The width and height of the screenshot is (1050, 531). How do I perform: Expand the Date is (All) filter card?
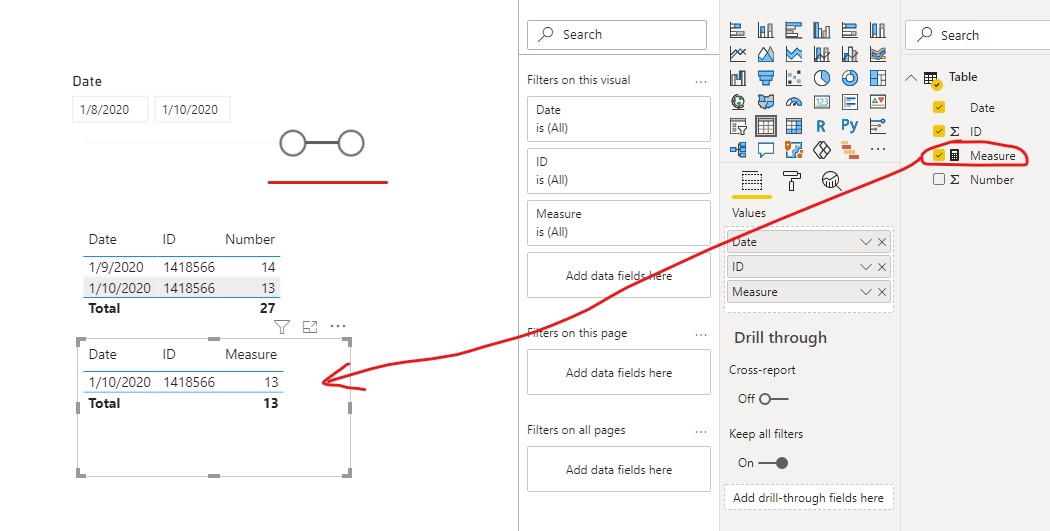pyautogui.click(x=619, y=119)
